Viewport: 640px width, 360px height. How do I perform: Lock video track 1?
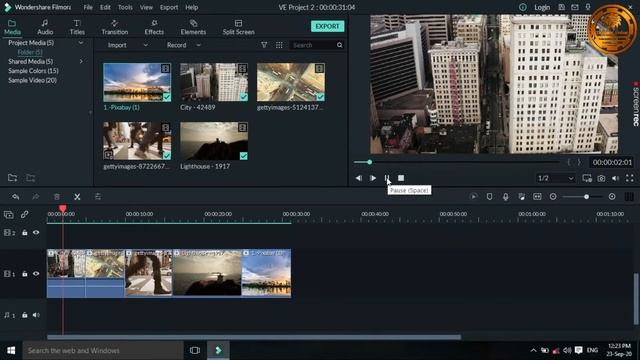tap(24, 274)
